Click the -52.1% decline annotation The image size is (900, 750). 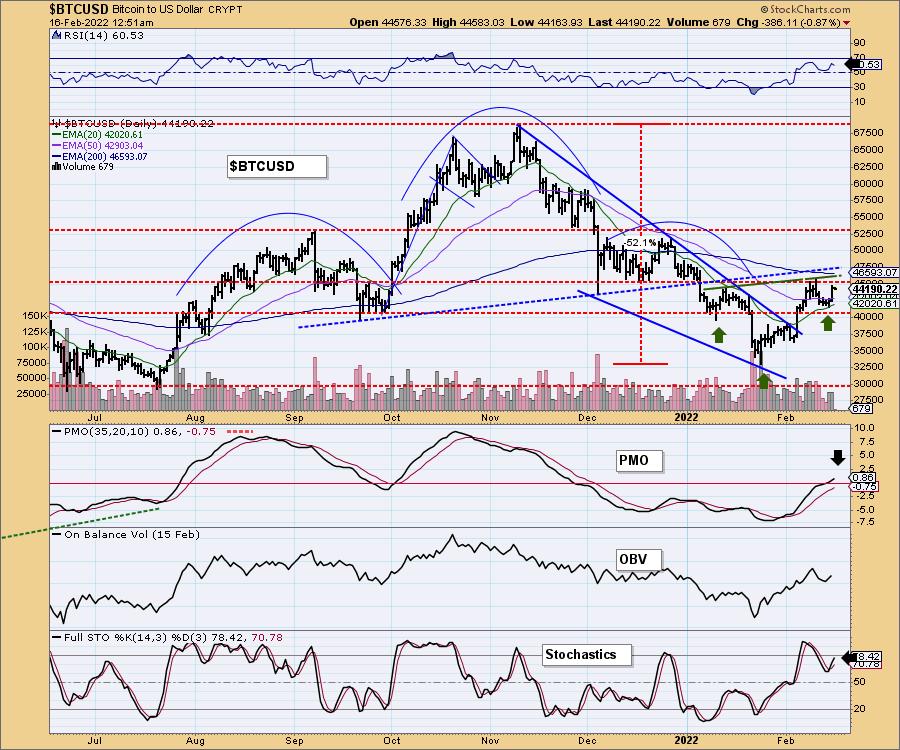(x=639, y=243)
